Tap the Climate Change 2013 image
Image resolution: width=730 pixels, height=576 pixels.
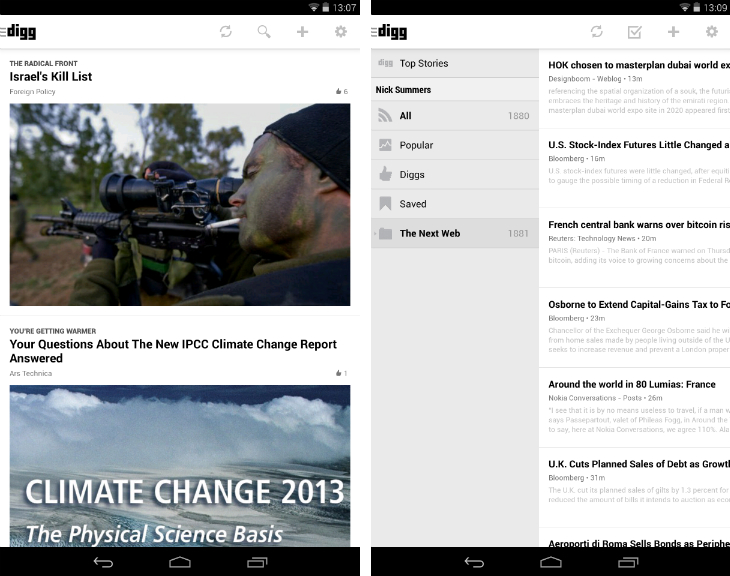click(180, 466)
